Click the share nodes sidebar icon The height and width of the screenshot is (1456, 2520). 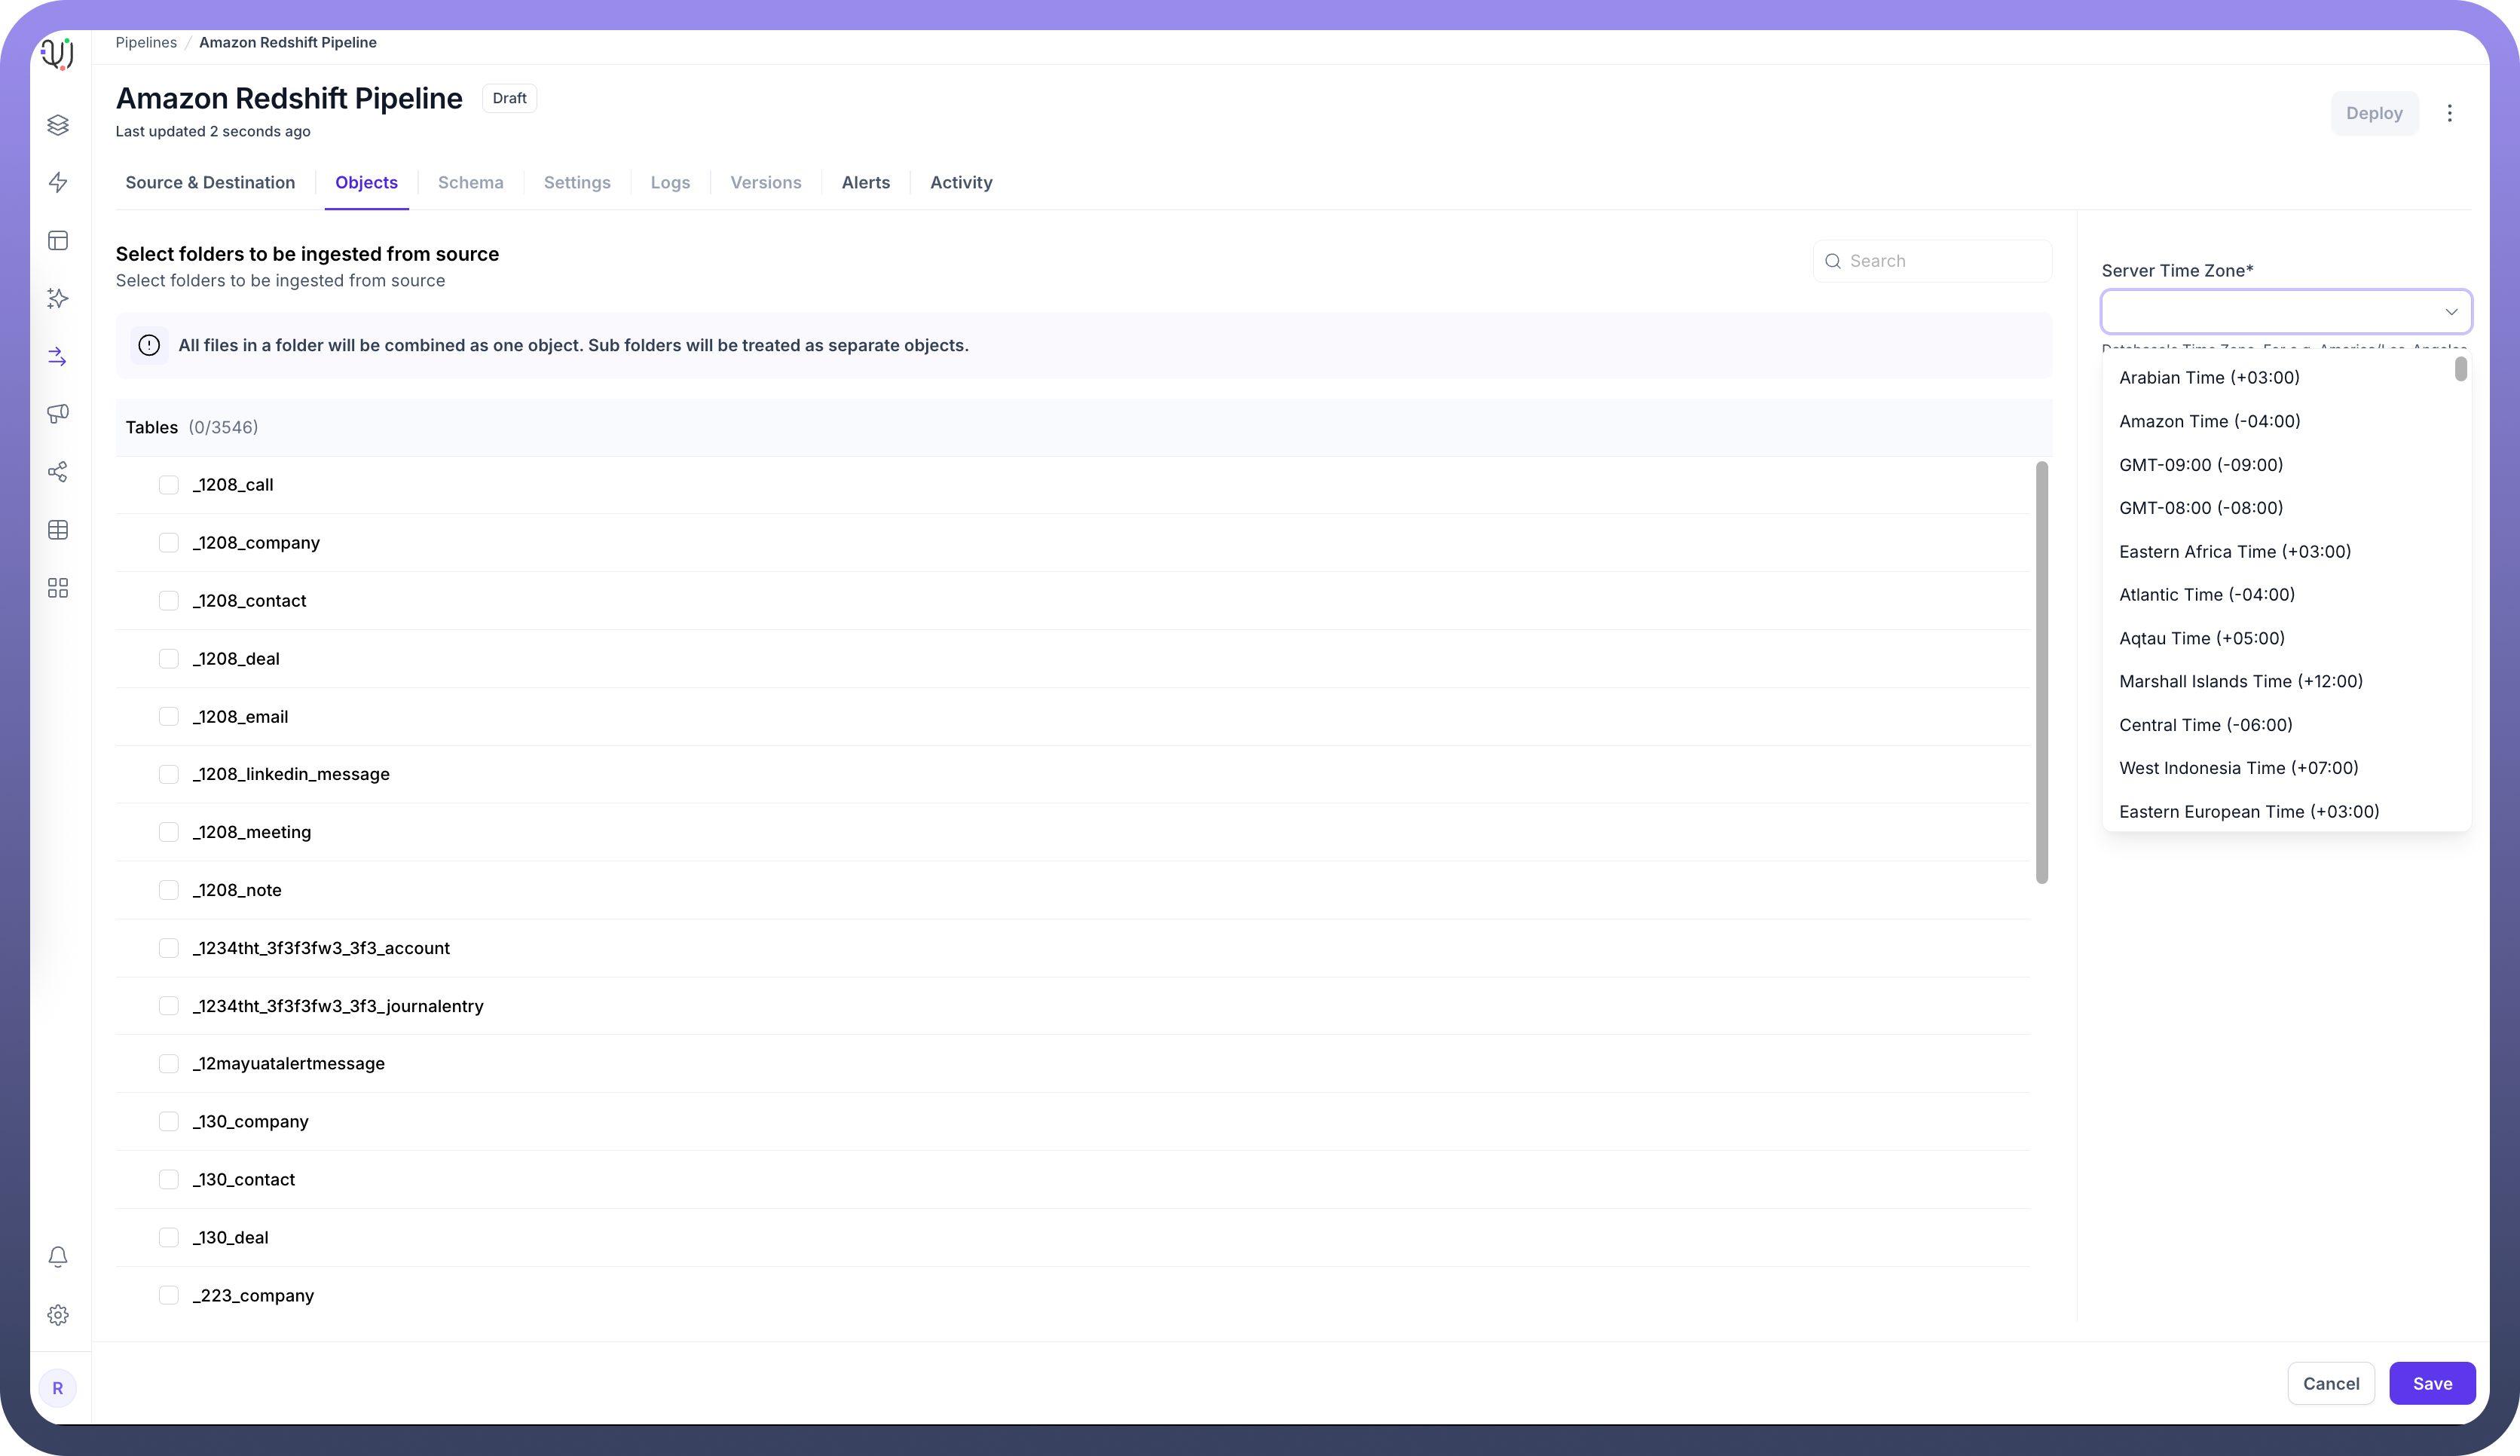click(x=58, y=472)
